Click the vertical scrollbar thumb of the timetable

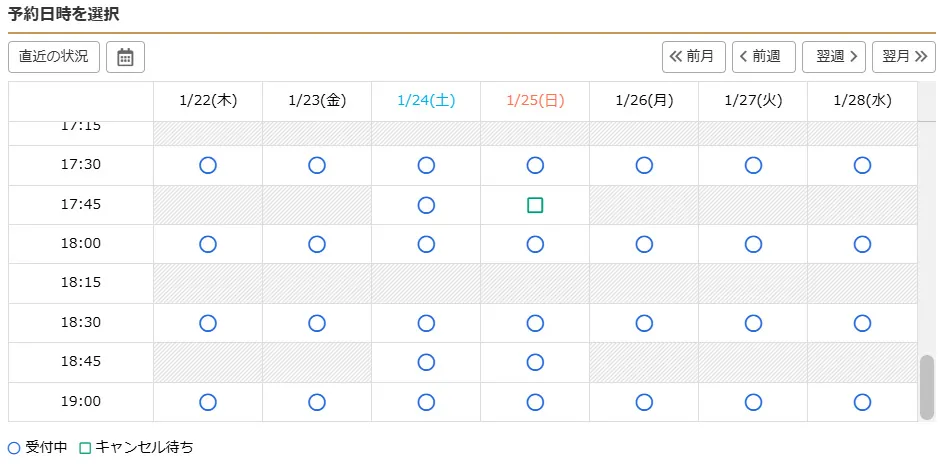coord(926,386)
